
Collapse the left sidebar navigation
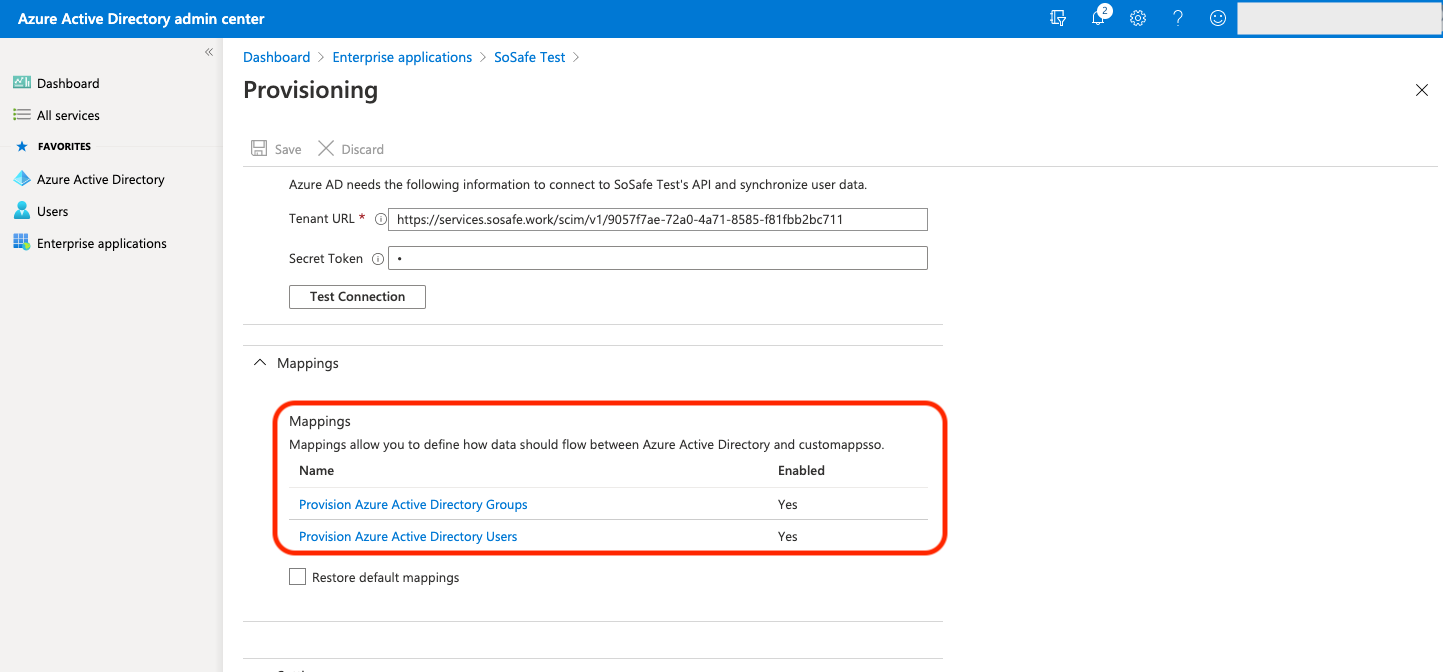point(209,52)
